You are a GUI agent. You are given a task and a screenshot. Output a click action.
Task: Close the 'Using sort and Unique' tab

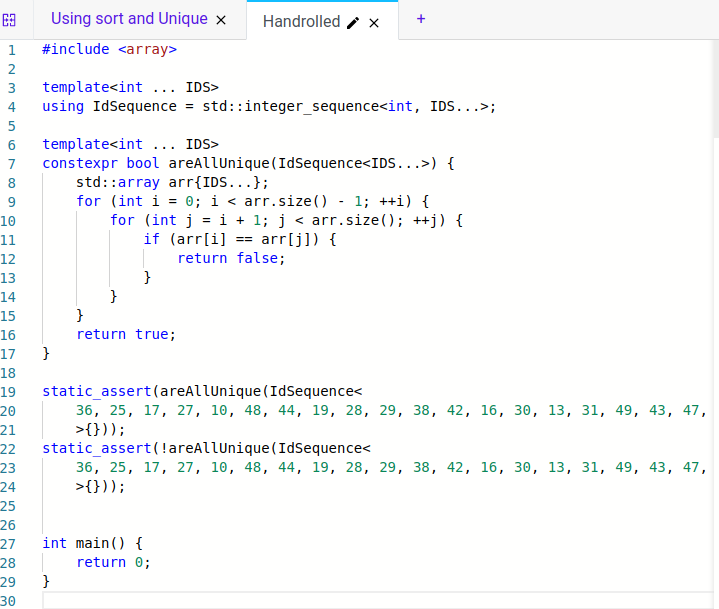click(221, 20)
